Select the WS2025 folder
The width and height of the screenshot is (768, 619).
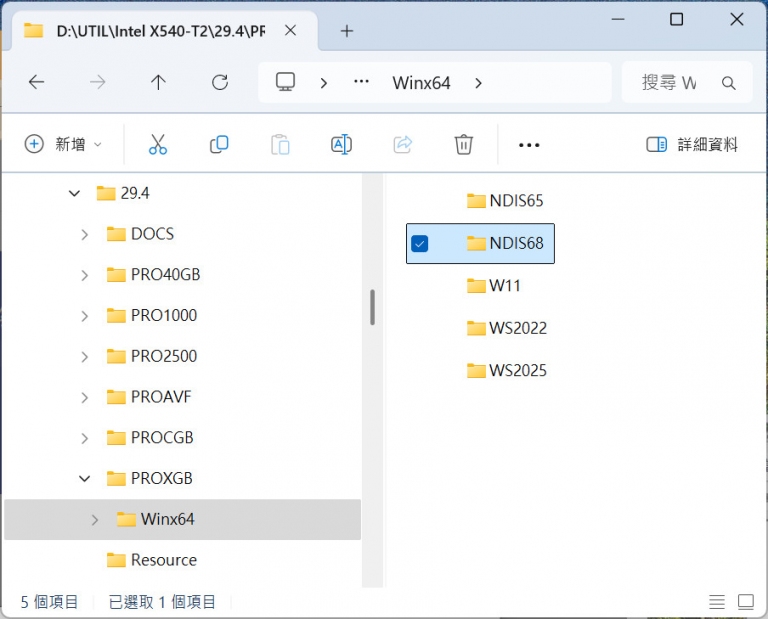tap(506, 370)
